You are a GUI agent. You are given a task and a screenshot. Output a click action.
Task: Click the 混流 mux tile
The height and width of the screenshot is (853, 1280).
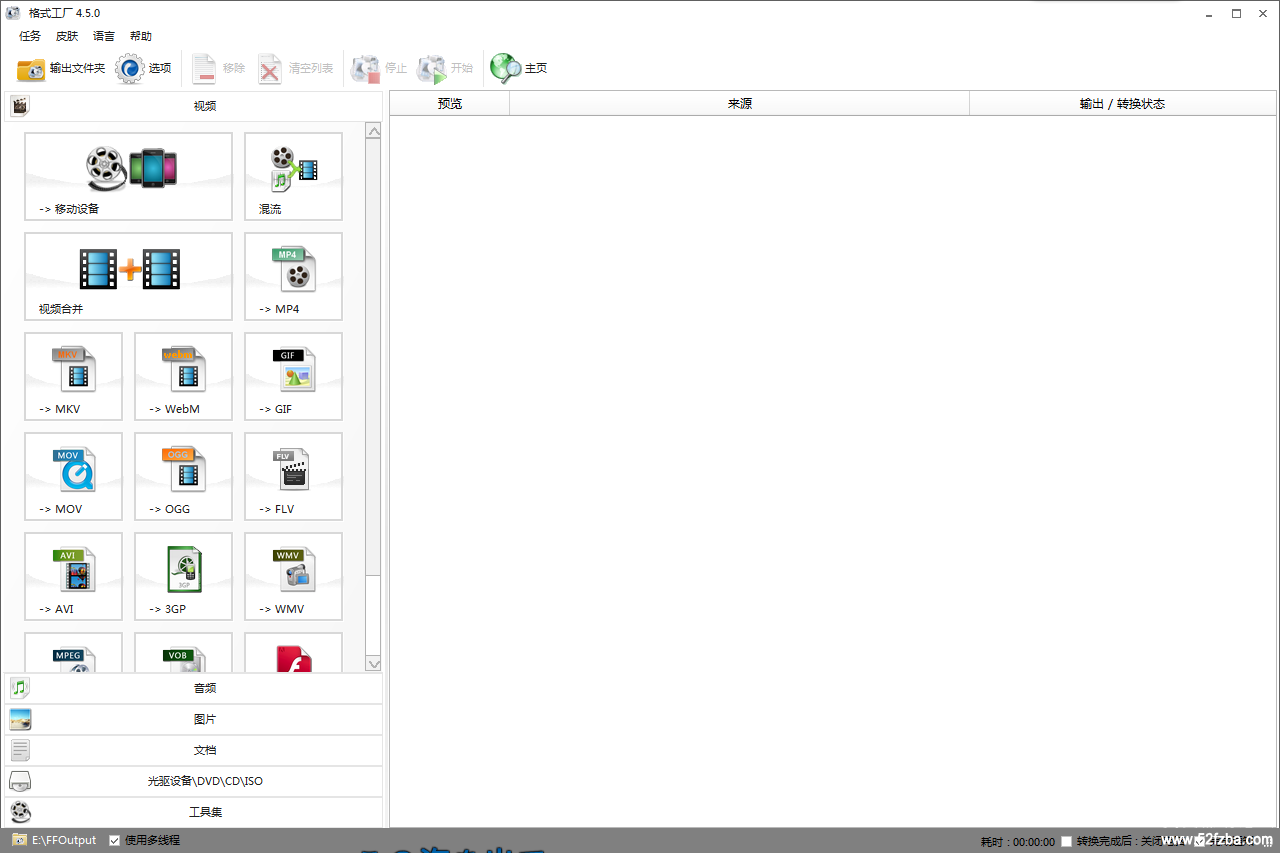[x=293, y=176]
